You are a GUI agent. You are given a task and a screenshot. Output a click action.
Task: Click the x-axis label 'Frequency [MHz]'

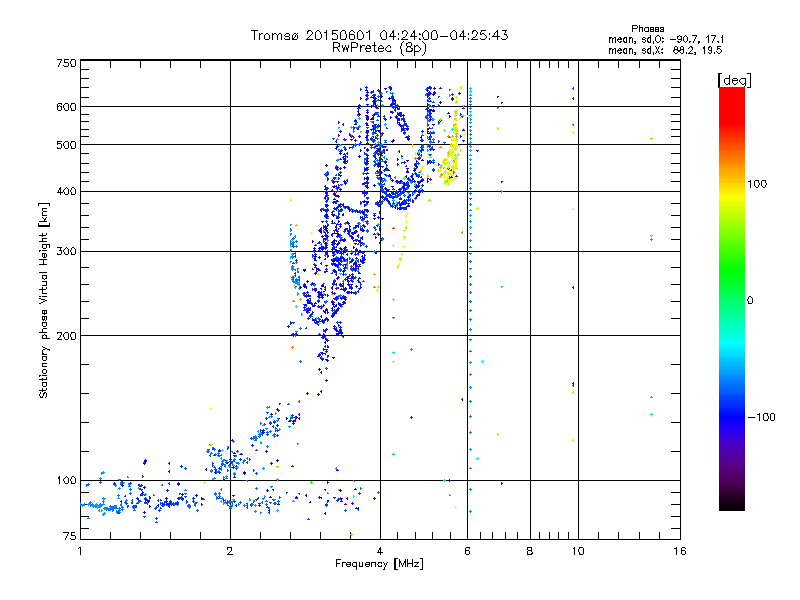379,564
